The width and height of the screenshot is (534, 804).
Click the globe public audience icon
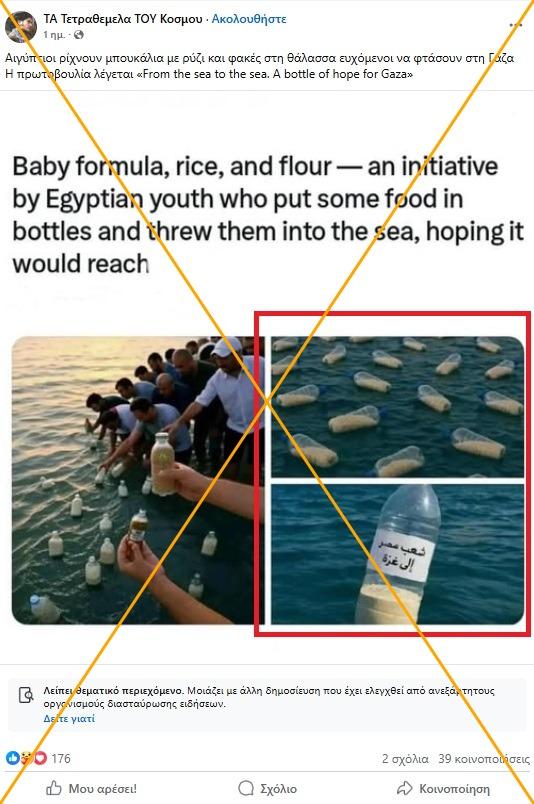(78, 35)
